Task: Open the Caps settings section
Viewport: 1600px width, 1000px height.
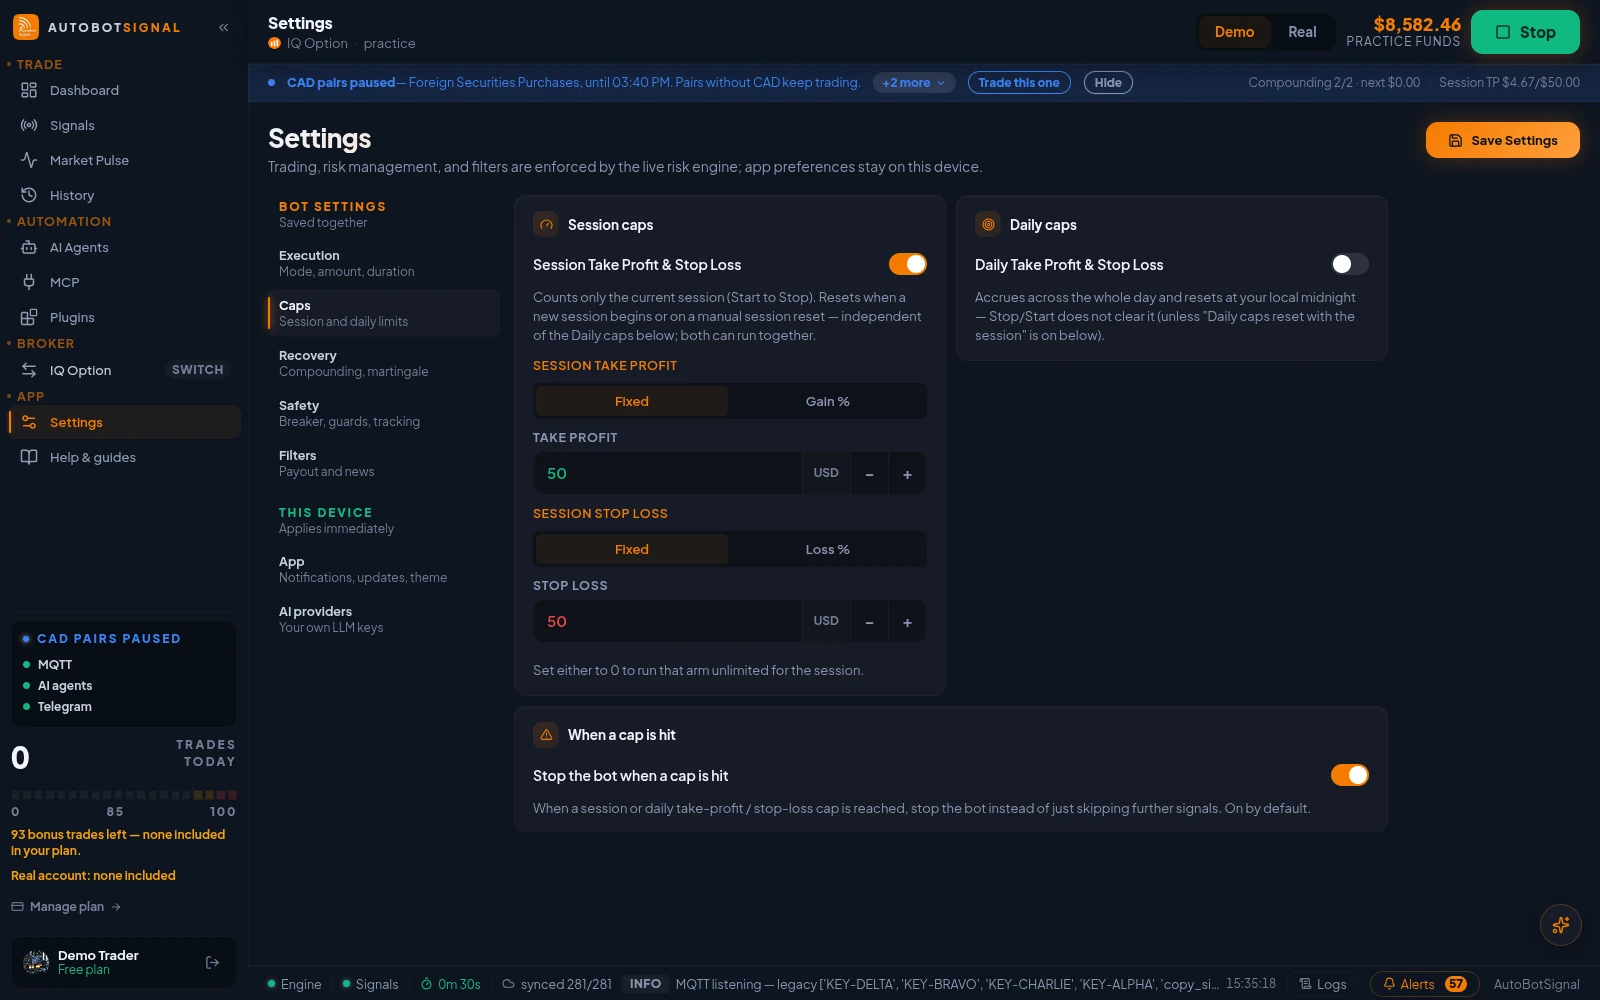Action: coord(384,313)
